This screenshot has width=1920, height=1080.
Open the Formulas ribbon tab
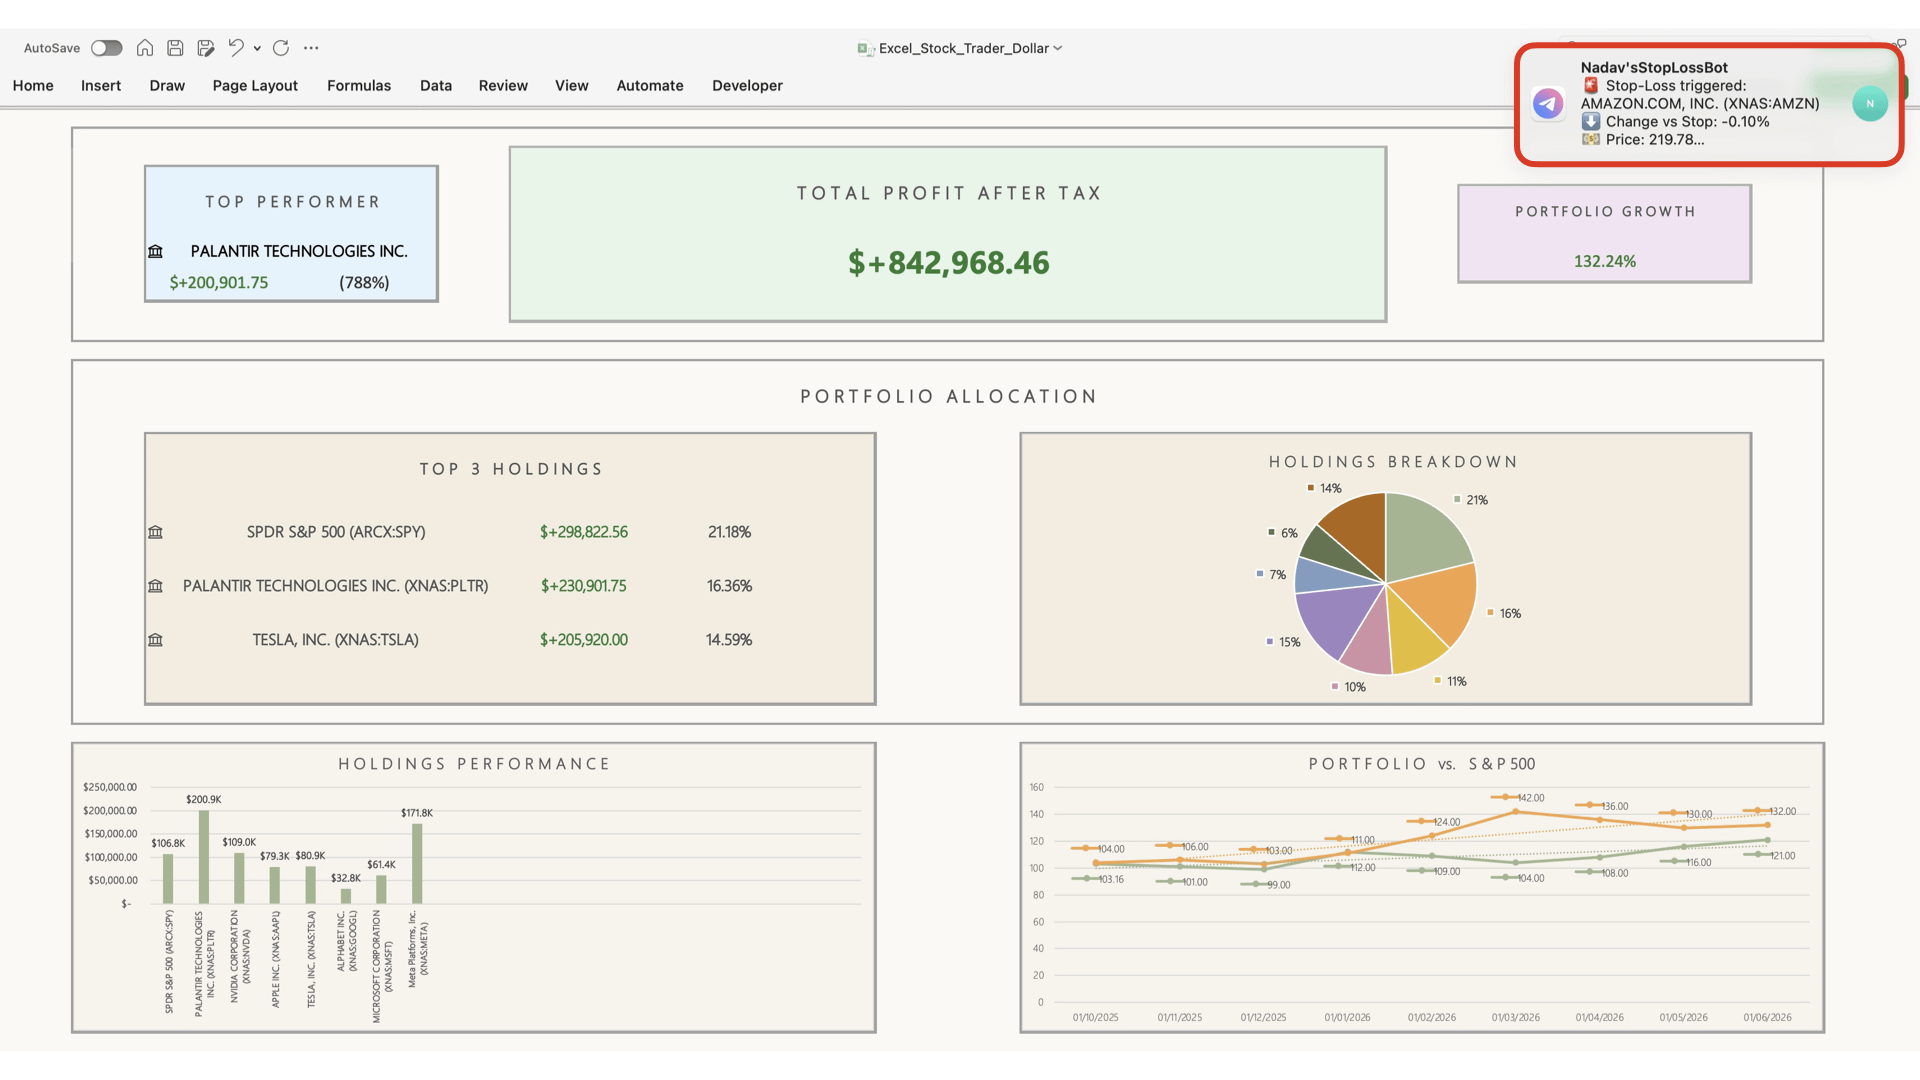point(358,86)
